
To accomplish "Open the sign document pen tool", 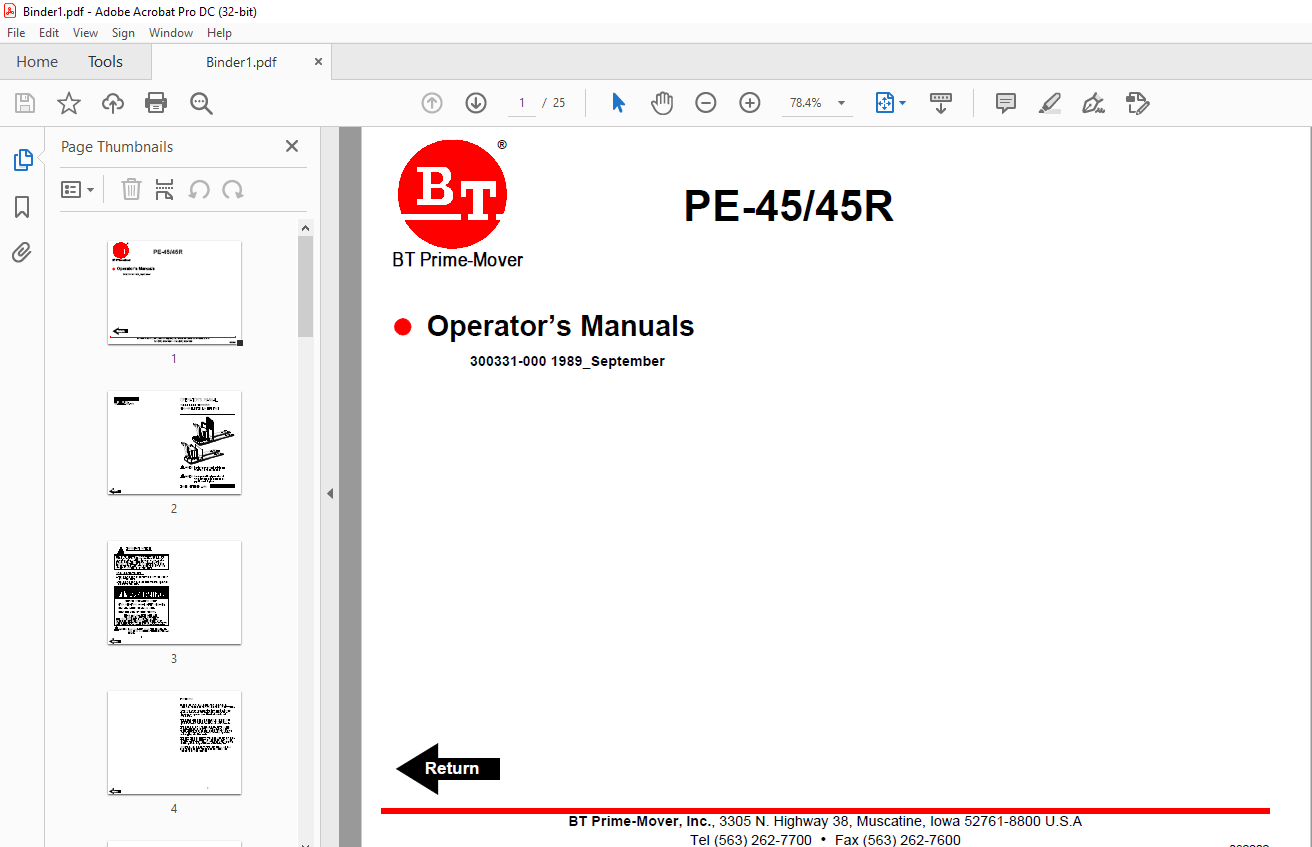I will (1094, 103).
